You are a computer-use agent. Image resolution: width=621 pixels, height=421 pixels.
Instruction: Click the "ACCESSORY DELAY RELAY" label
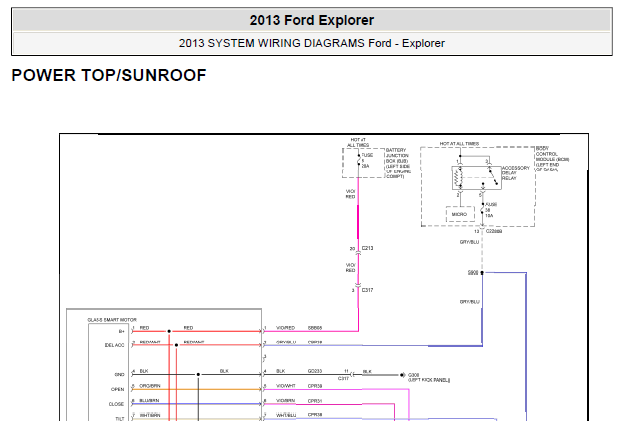[x=515, y=173]
